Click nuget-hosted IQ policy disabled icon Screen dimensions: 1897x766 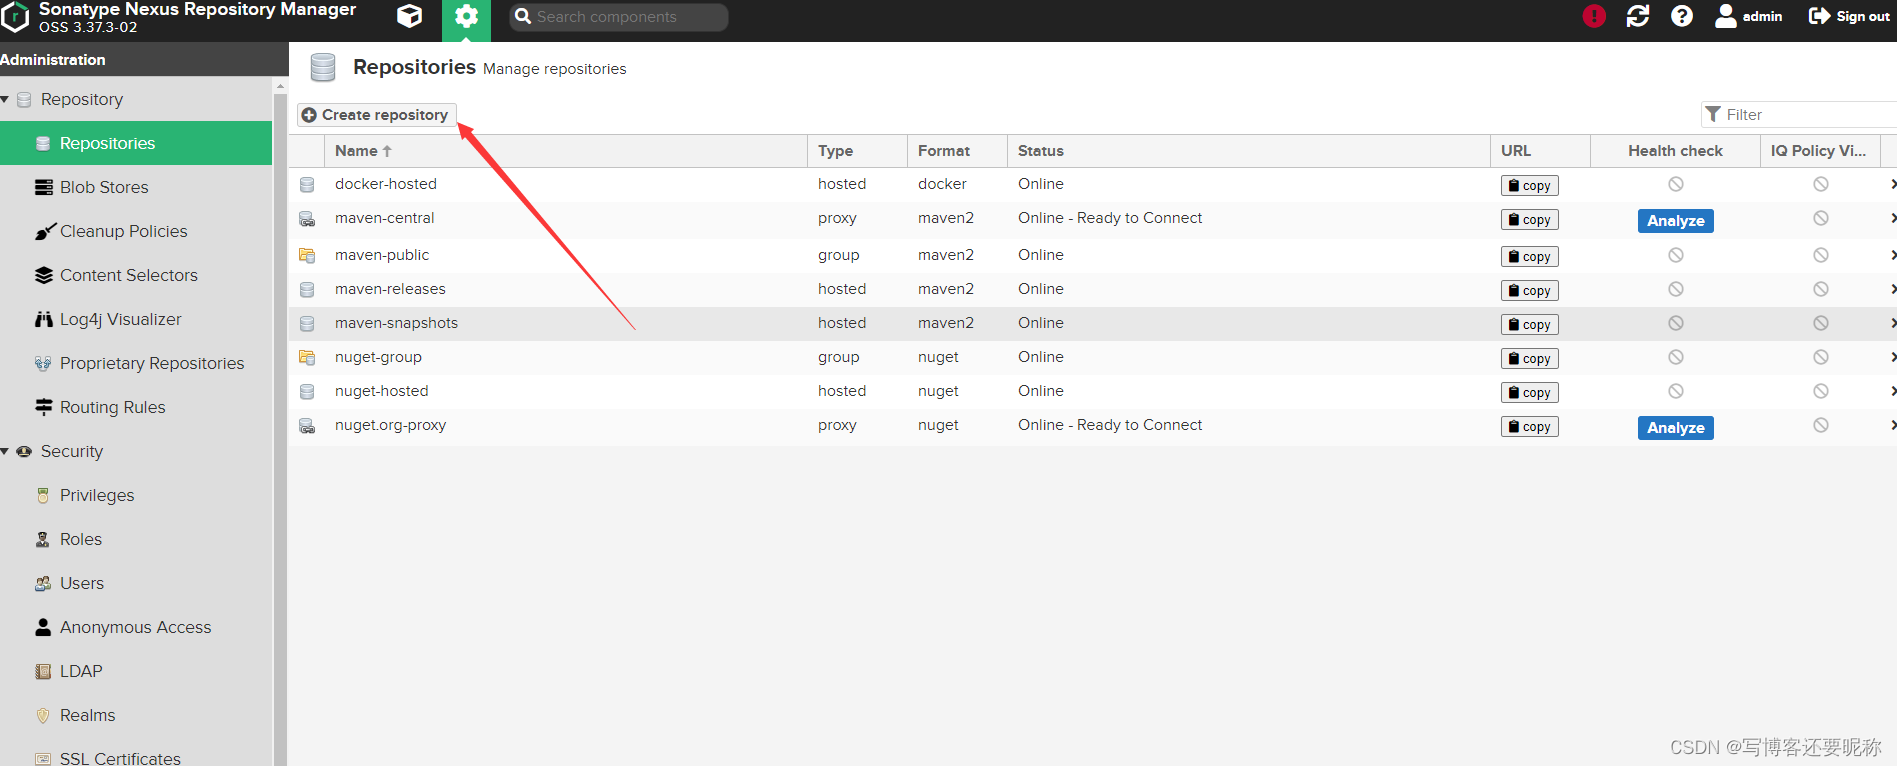(x=1821, y=391)
